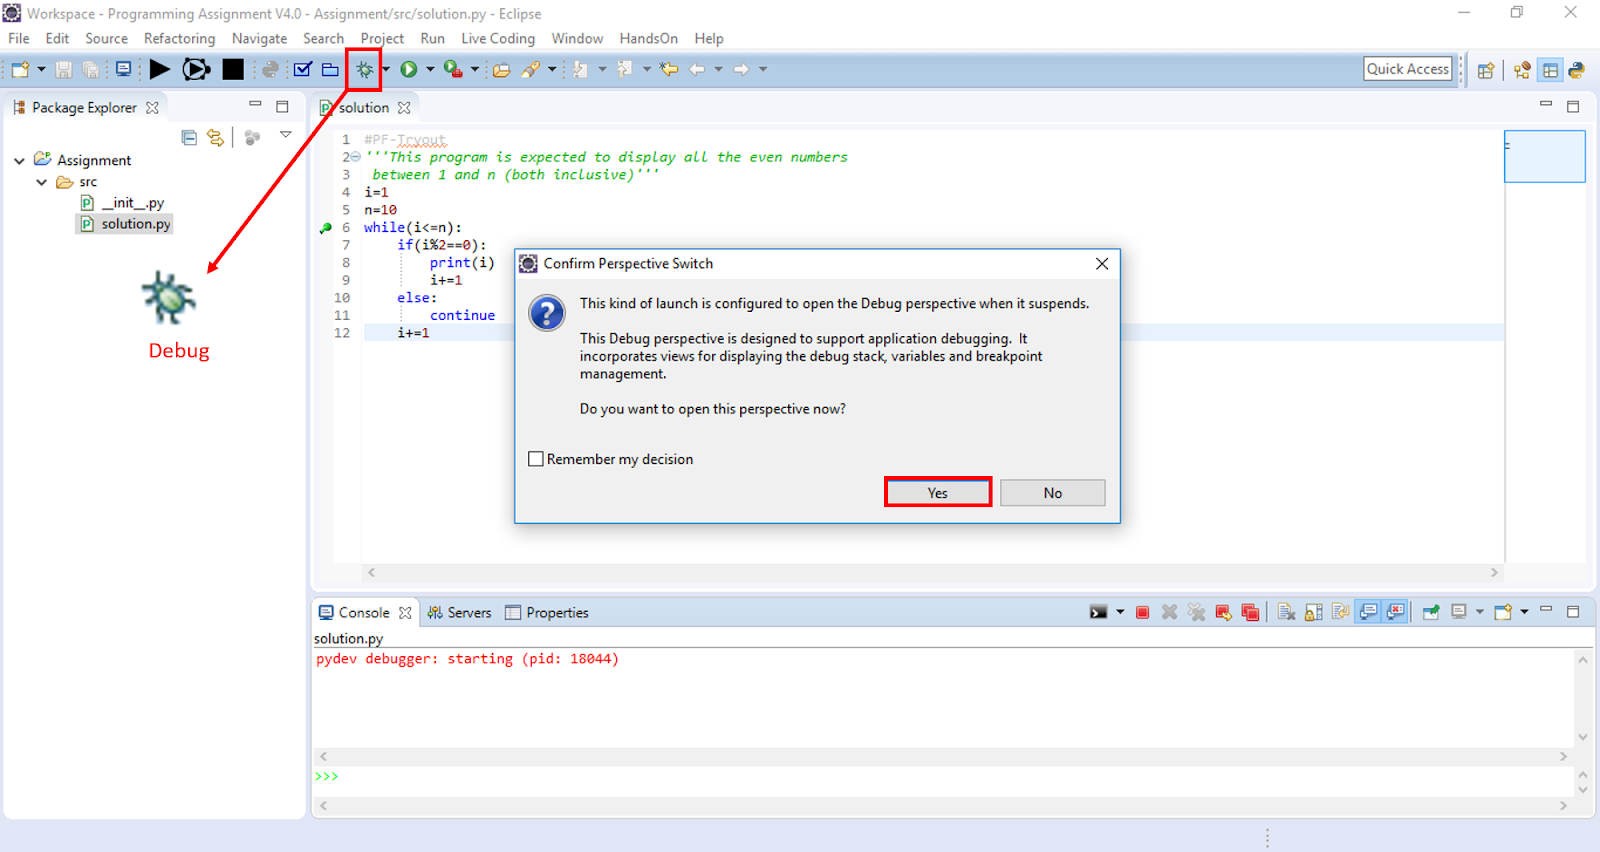Switch to the Servers tab

click(460, 612)
